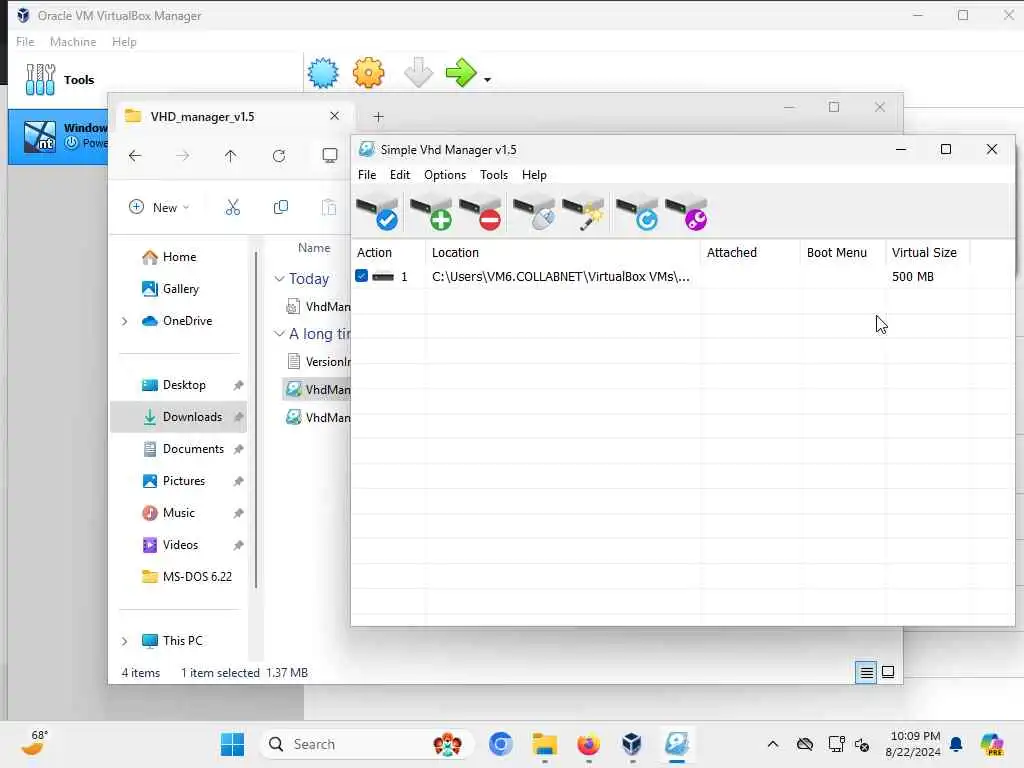Open File menu in VirtualBox Manager

25,42
